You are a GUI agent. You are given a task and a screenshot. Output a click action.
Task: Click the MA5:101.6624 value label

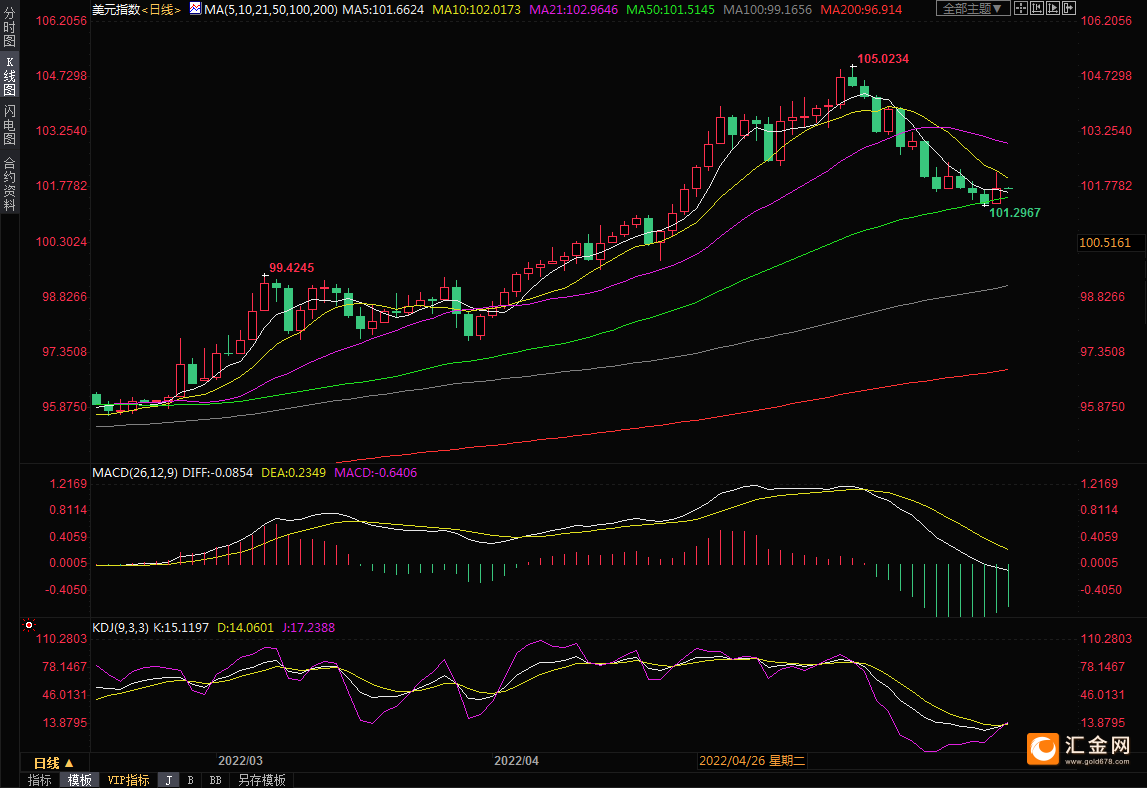[383, 10]
